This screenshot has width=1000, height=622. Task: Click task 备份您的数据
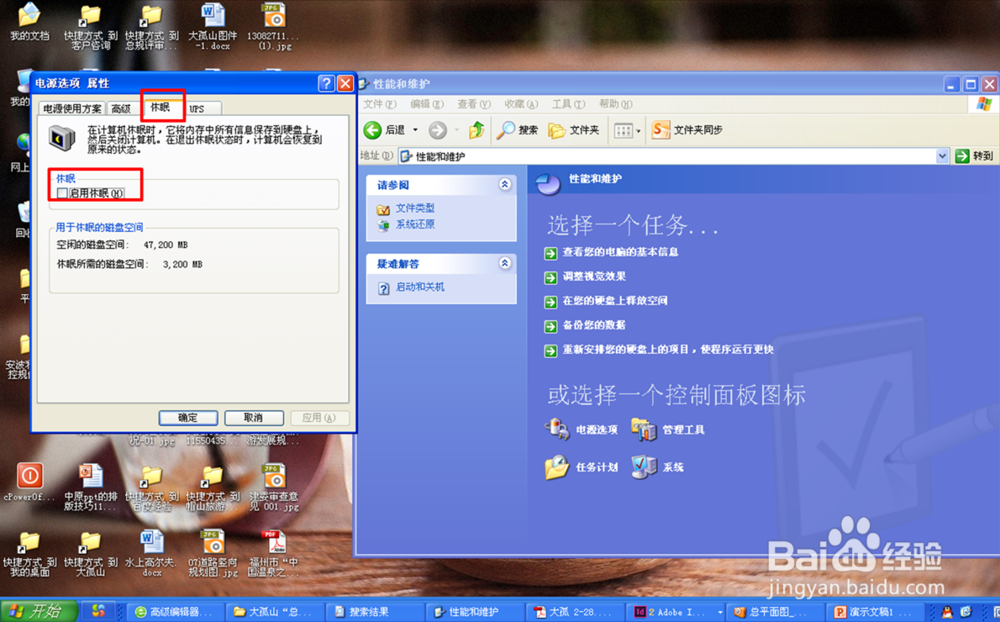(x=594, y=325)
